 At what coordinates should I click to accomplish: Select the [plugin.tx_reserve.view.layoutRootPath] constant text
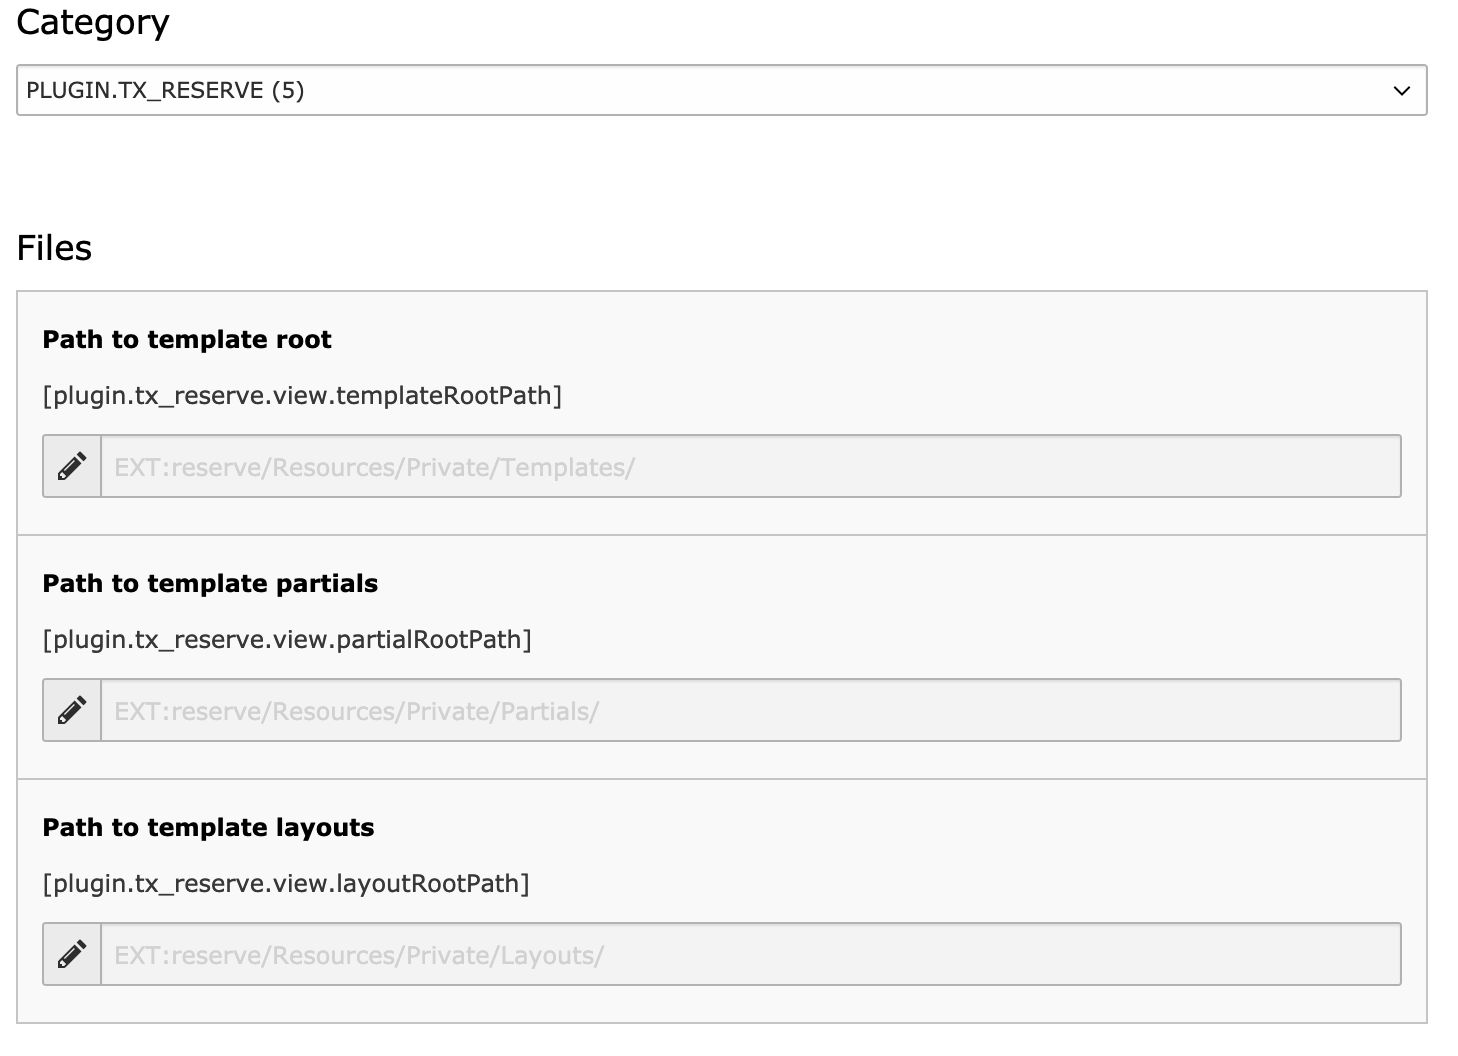[286, 884]
